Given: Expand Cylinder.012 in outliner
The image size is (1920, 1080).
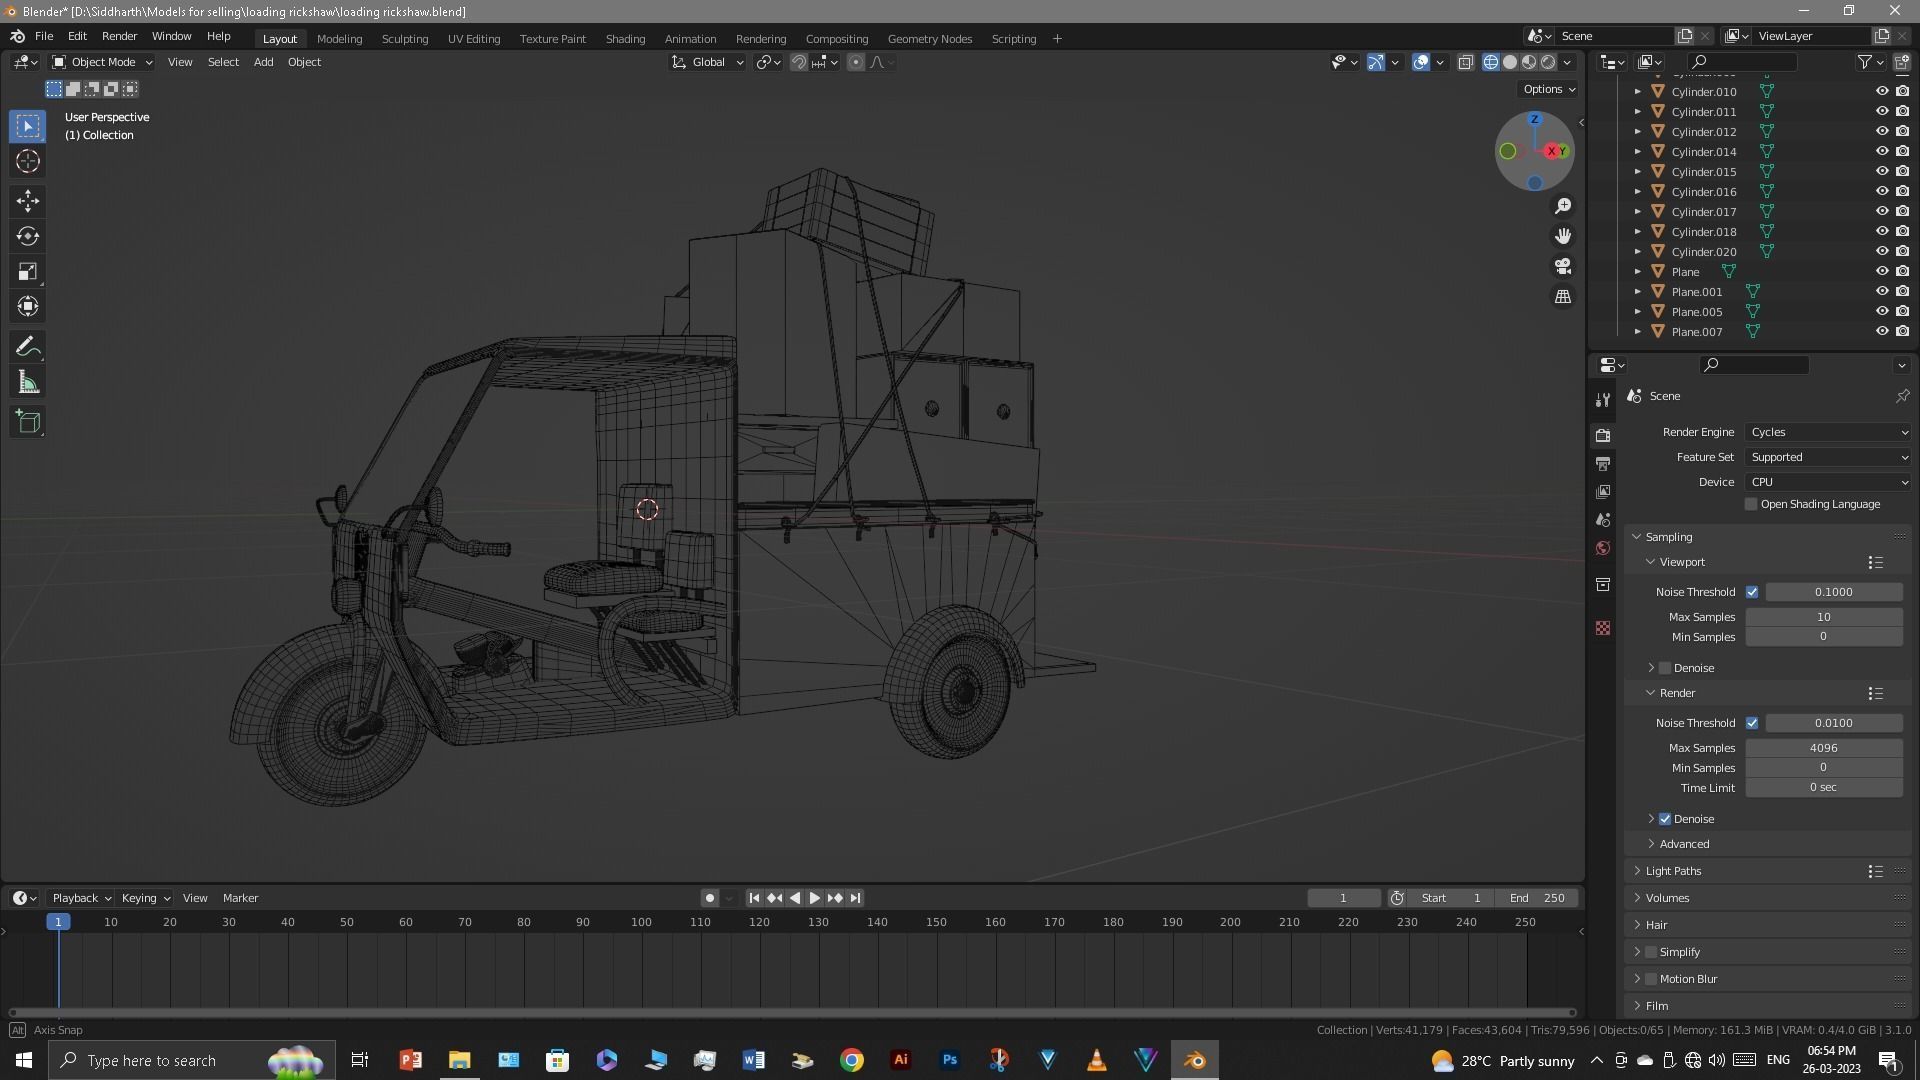Looking at the screenshot, I should (1637, 131).
